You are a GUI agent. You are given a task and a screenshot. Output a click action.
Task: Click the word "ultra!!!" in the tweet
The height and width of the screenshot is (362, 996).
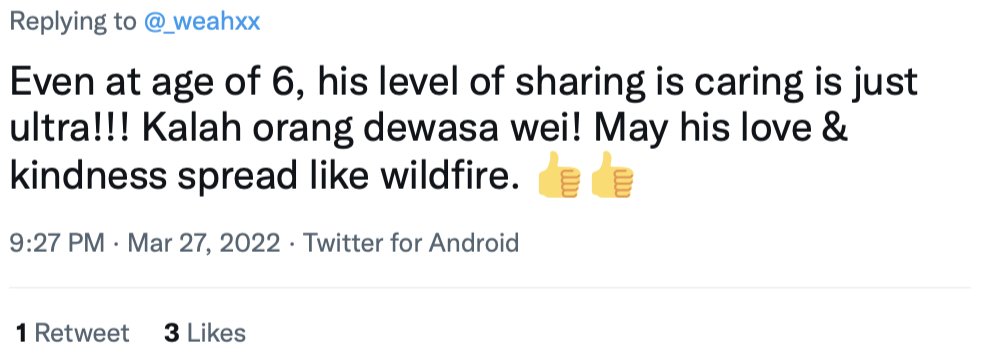tap(70, 128)
